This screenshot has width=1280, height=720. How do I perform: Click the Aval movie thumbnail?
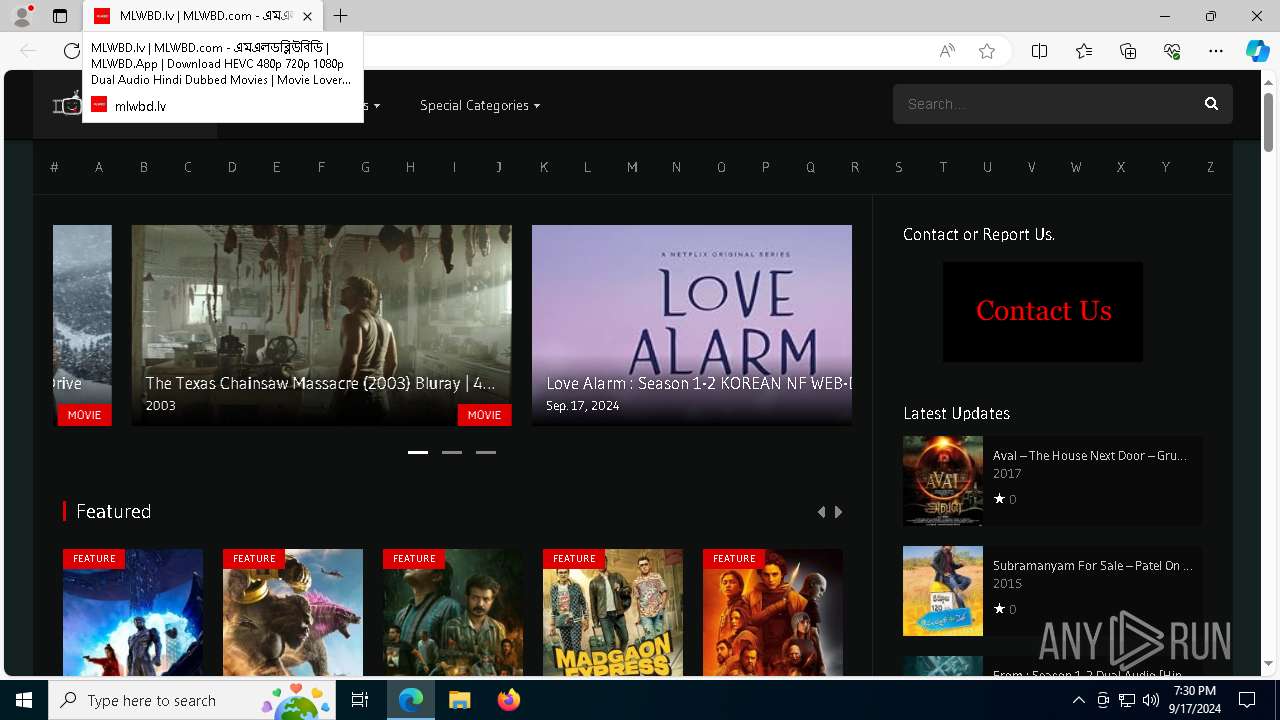coord(943,481)
